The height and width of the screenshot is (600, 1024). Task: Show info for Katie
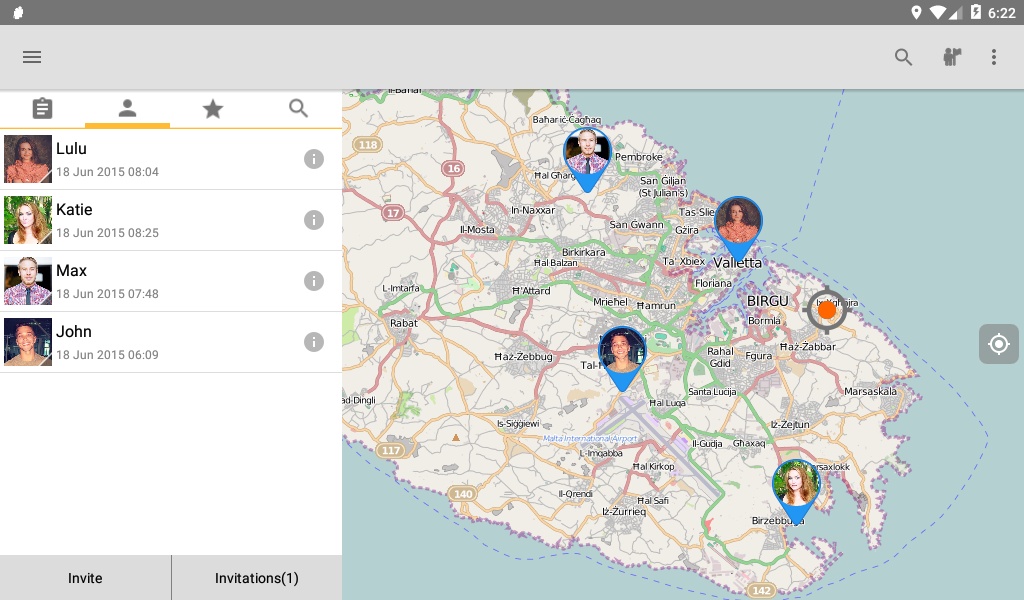point(314,220)
